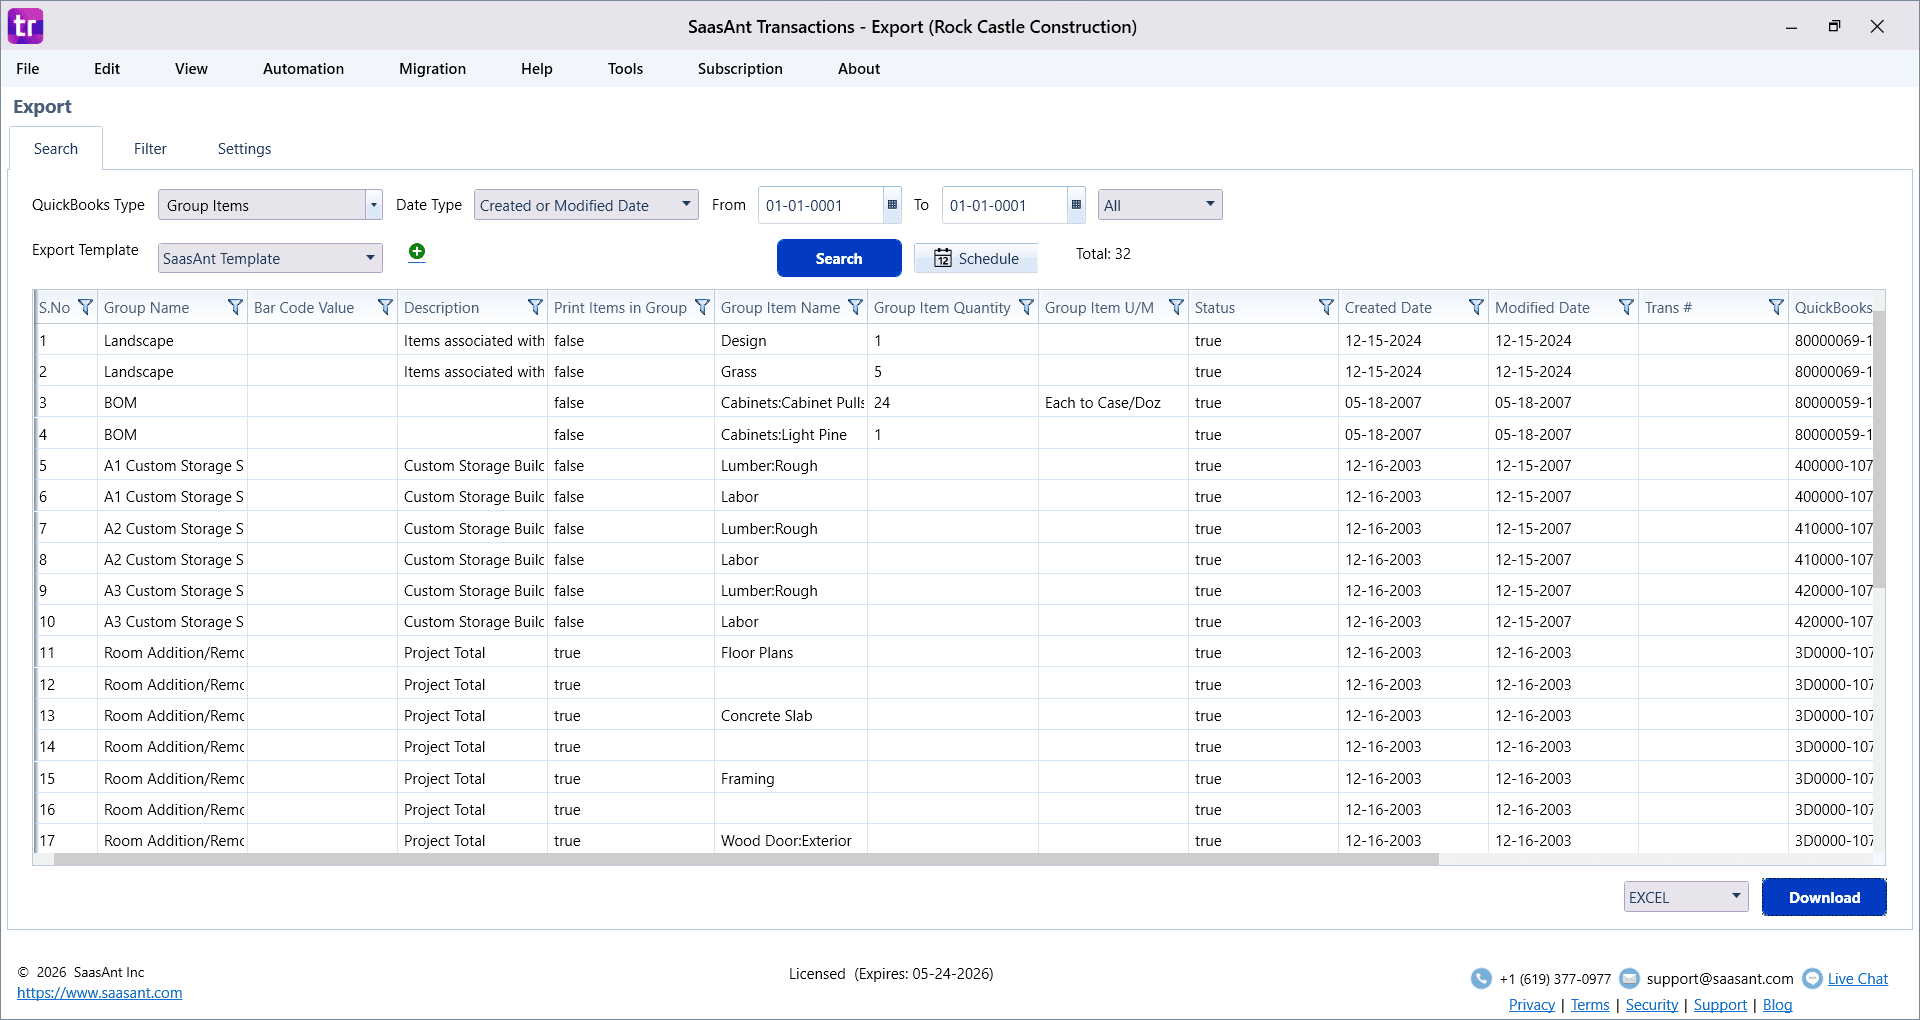Select the Cabinets:Light Pine cell

click(x=791, y=434)
